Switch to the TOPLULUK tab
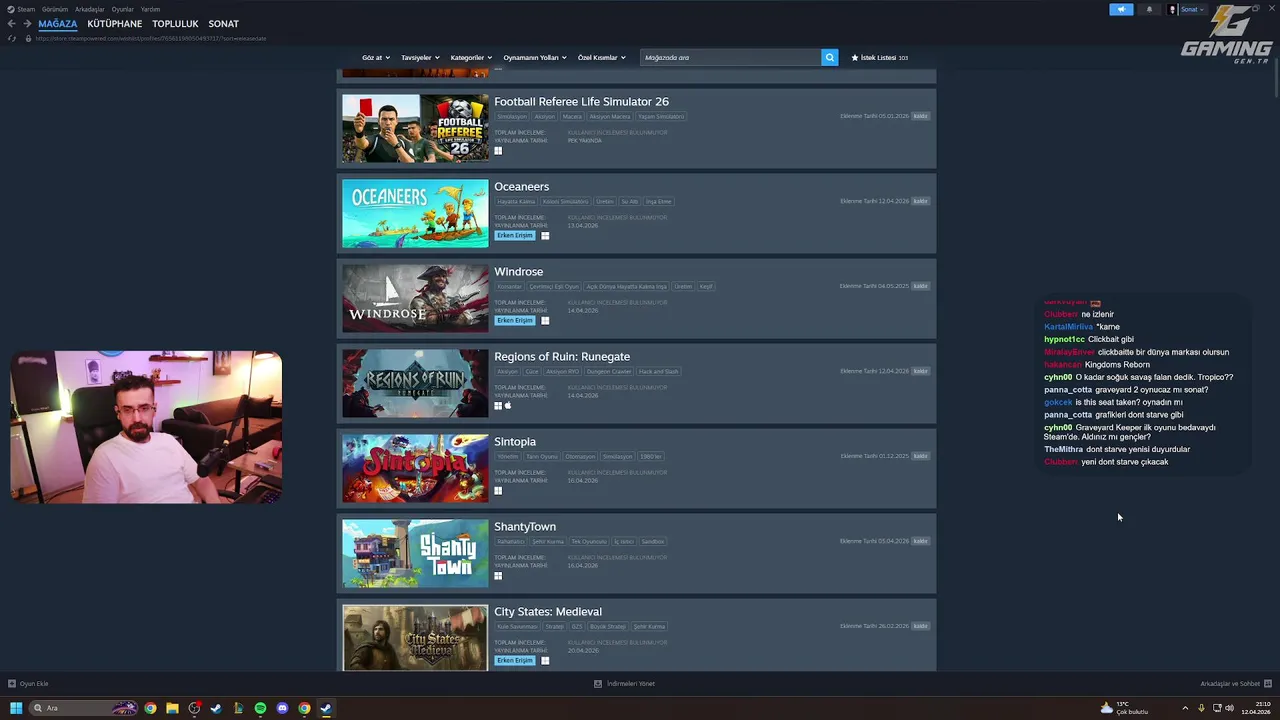The image size is (1280, 720). 175,24
